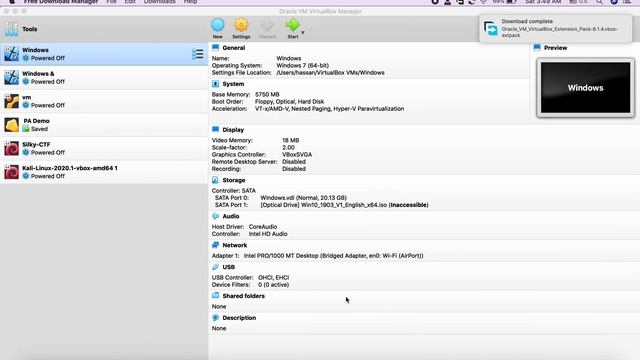Click the Preview panel heading
640x360 pixels.
point(555,48)
